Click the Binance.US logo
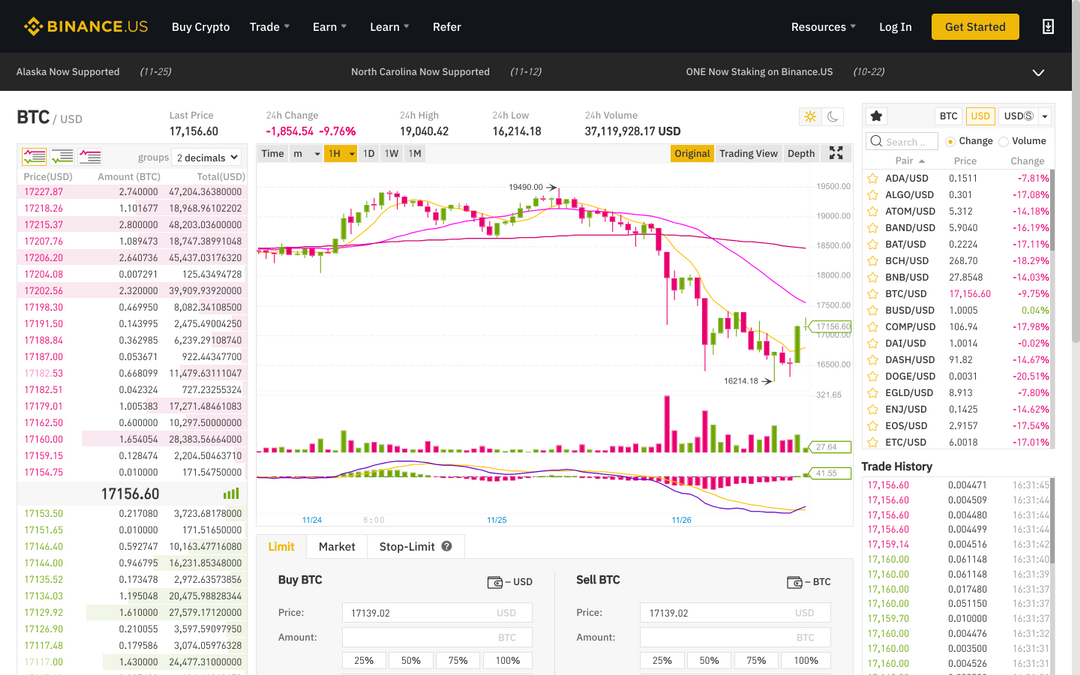The image size is (1080, 675). tap(85, 26)
